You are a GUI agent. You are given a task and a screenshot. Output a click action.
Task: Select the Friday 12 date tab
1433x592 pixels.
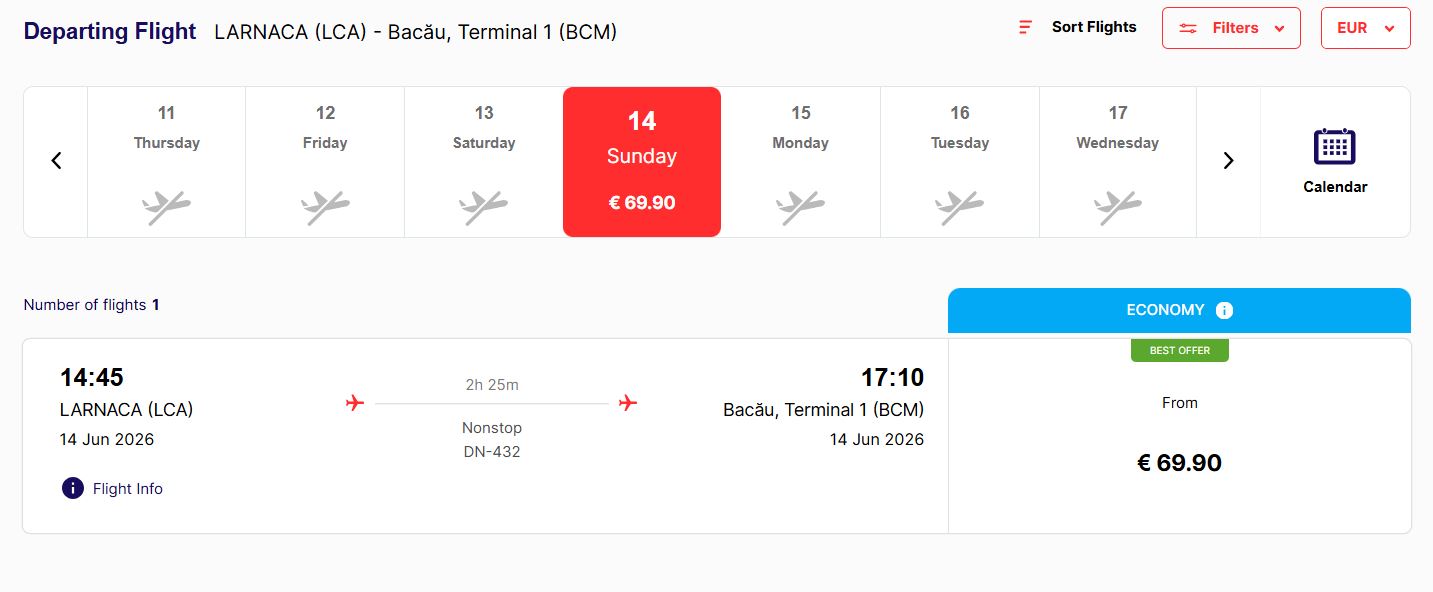[x=325, y=161]
